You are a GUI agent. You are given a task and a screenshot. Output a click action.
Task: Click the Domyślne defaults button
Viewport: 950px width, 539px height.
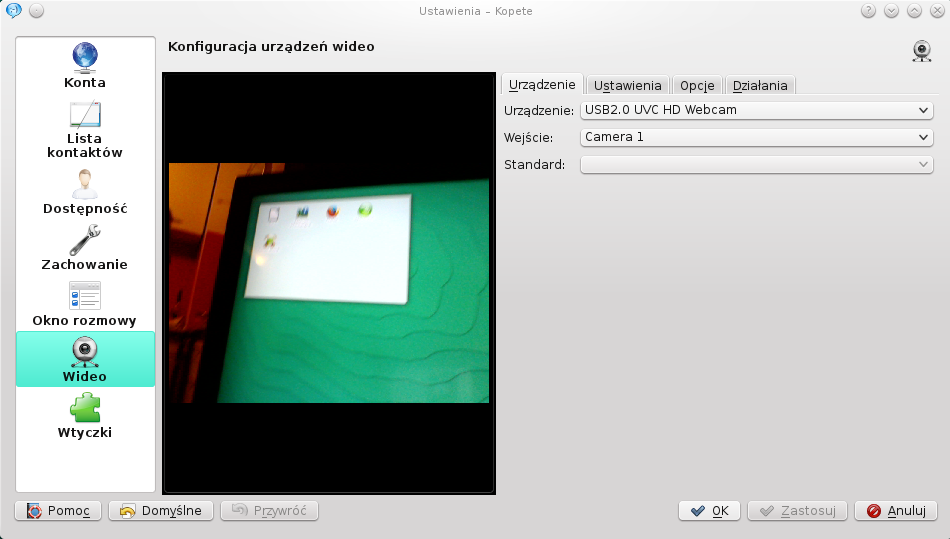(161, 511)
